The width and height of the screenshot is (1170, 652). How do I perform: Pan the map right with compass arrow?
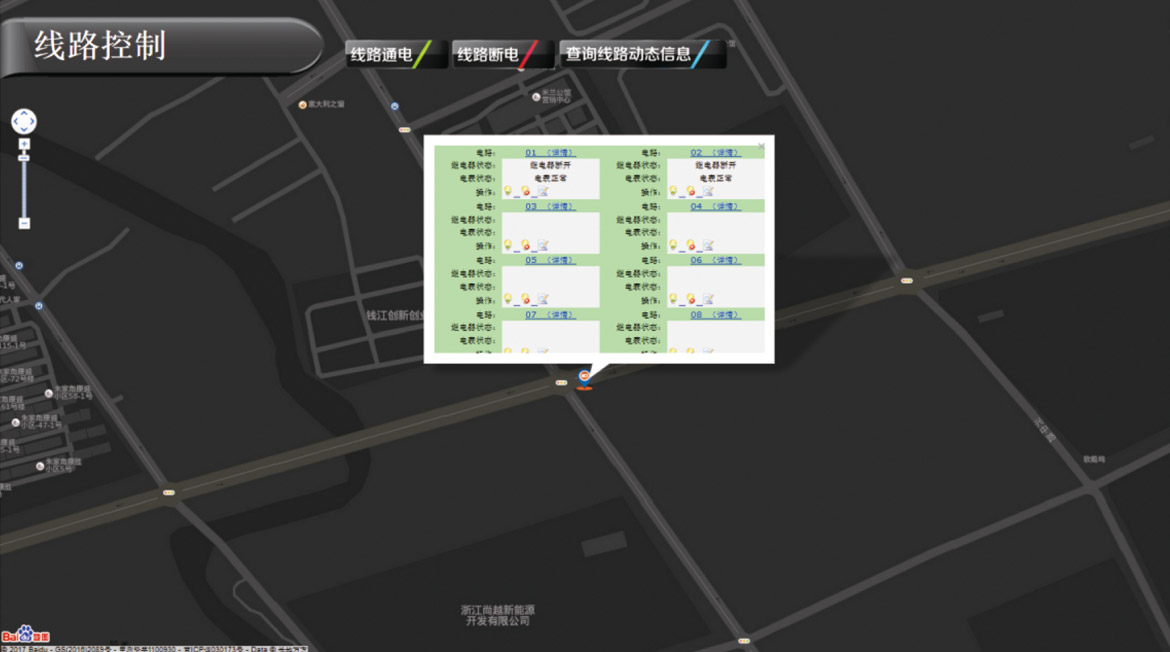click(x=33, y=122)
